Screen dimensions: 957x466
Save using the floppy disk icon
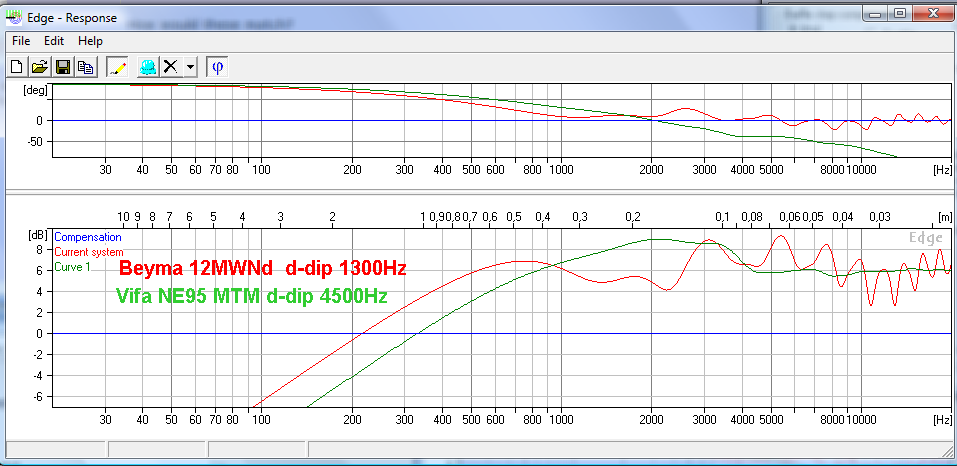point(62,66)
